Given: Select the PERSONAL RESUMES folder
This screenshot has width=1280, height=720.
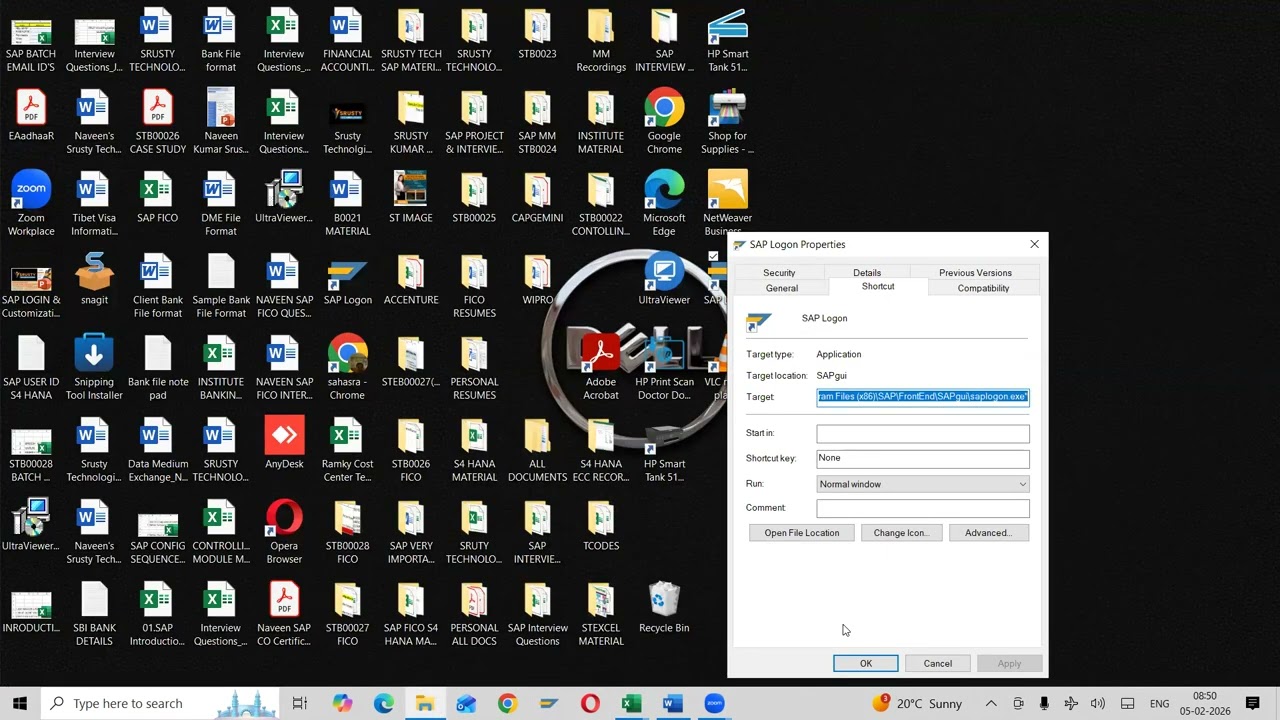Looking at the screenshot, I should click(474, 369).
